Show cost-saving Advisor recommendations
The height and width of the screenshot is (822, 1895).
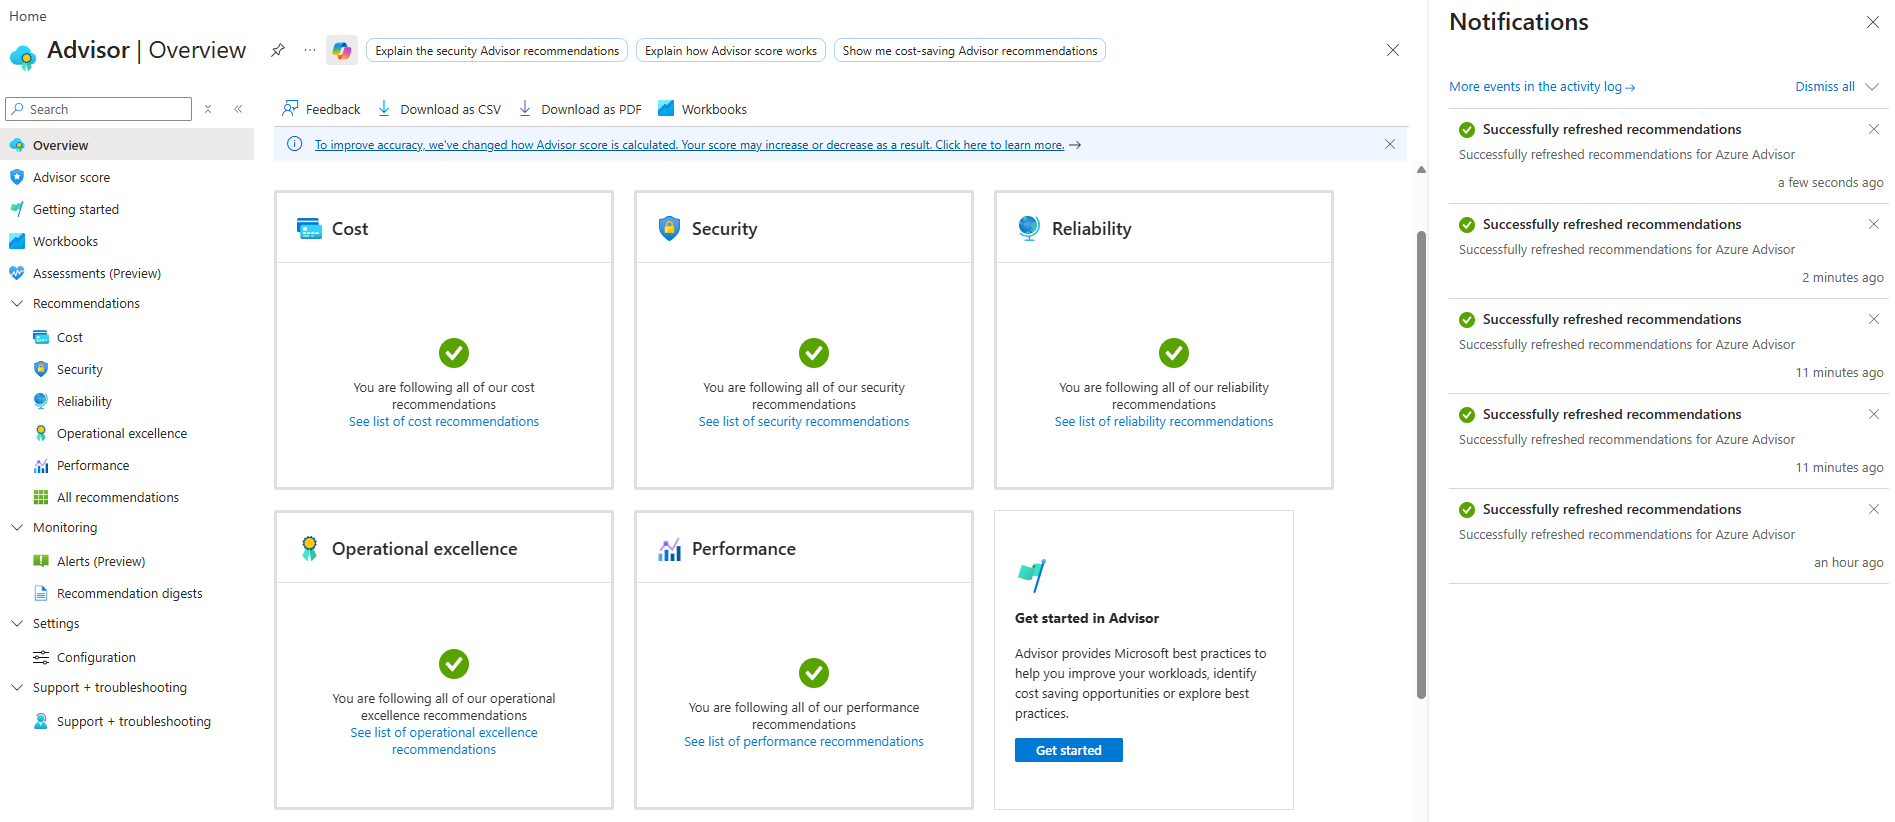[x=970, y=51]
